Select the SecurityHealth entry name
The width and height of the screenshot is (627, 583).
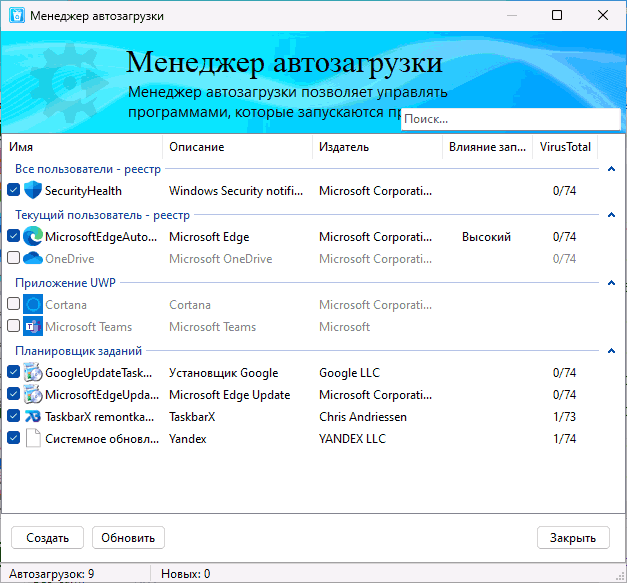(x=83, y=191)
